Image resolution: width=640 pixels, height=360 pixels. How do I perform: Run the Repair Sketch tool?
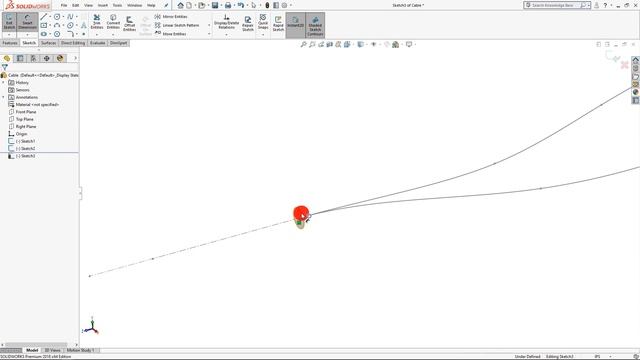[x=248, y=23]
